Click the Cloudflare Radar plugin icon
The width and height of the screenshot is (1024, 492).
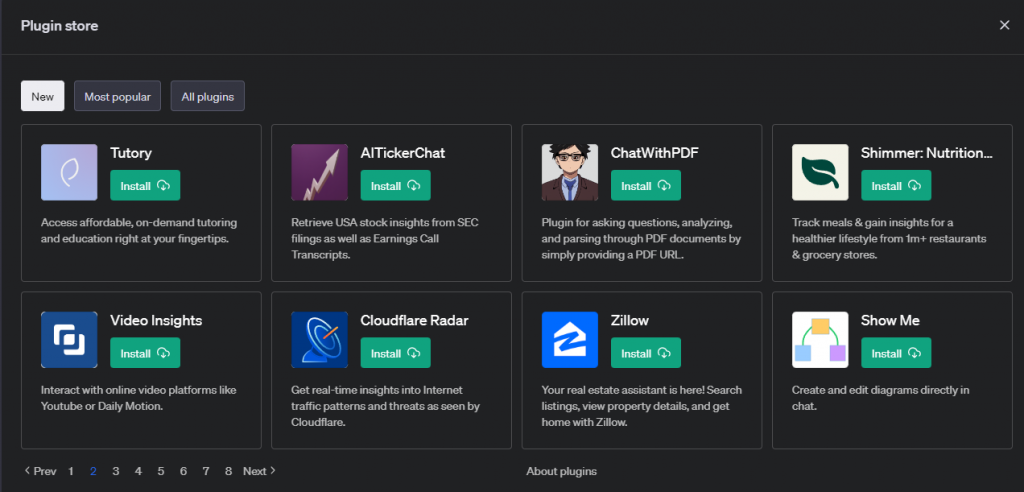[x=319, y=339]
